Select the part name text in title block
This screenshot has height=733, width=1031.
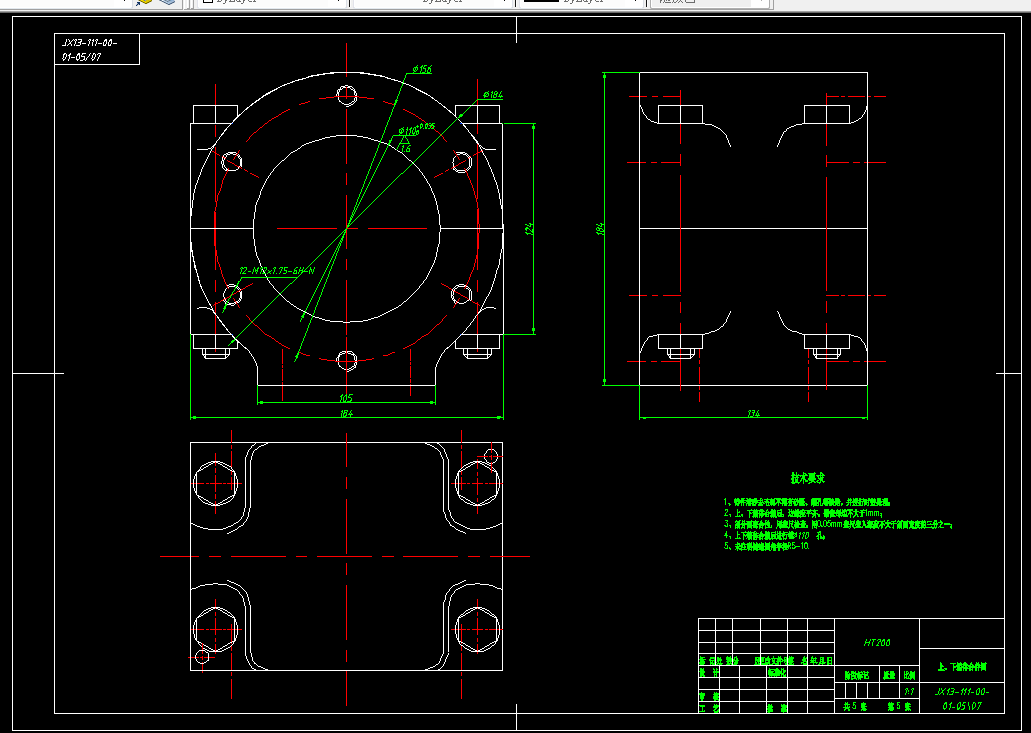point(962,667)
